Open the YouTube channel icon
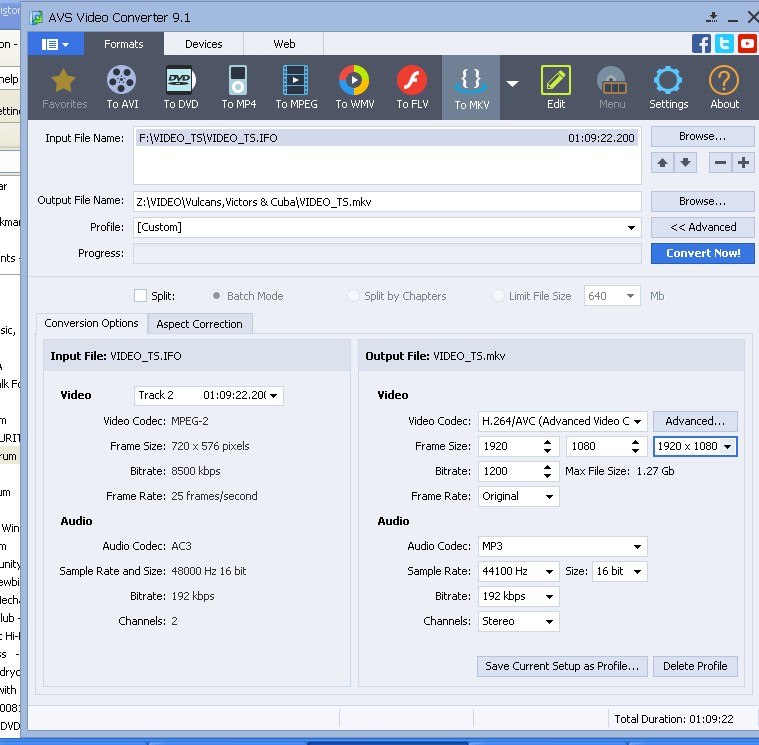 point(747,44)
